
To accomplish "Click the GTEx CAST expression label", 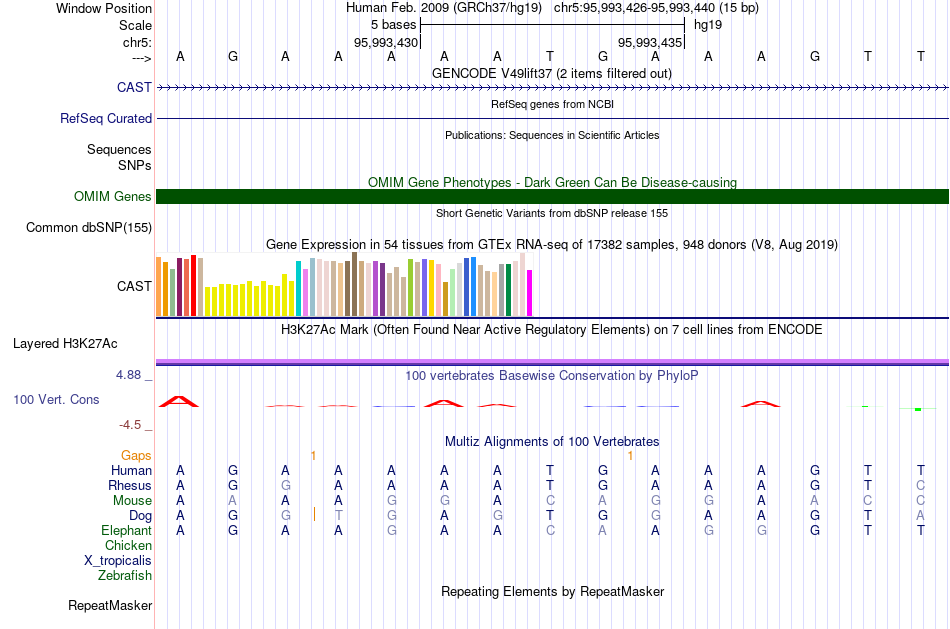I will pos(134,286).
